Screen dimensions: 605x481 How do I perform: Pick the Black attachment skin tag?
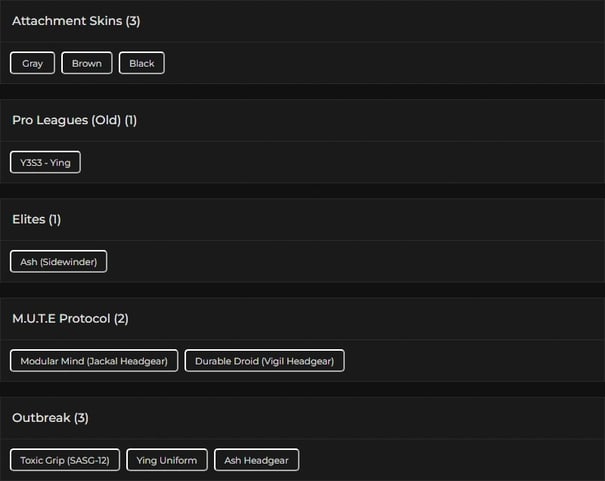(x=142, y=63)
